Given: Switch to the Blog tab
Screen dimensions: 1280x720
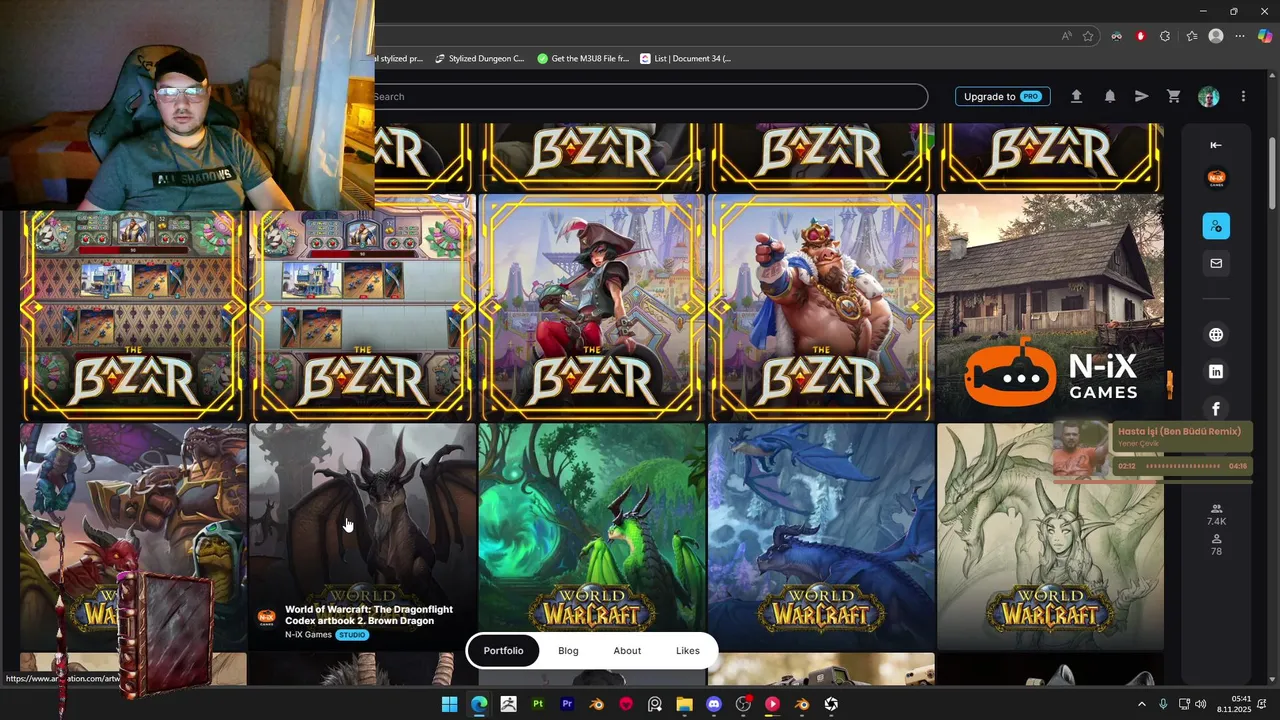Looking at the screenshot, I should tap(568, 651).
